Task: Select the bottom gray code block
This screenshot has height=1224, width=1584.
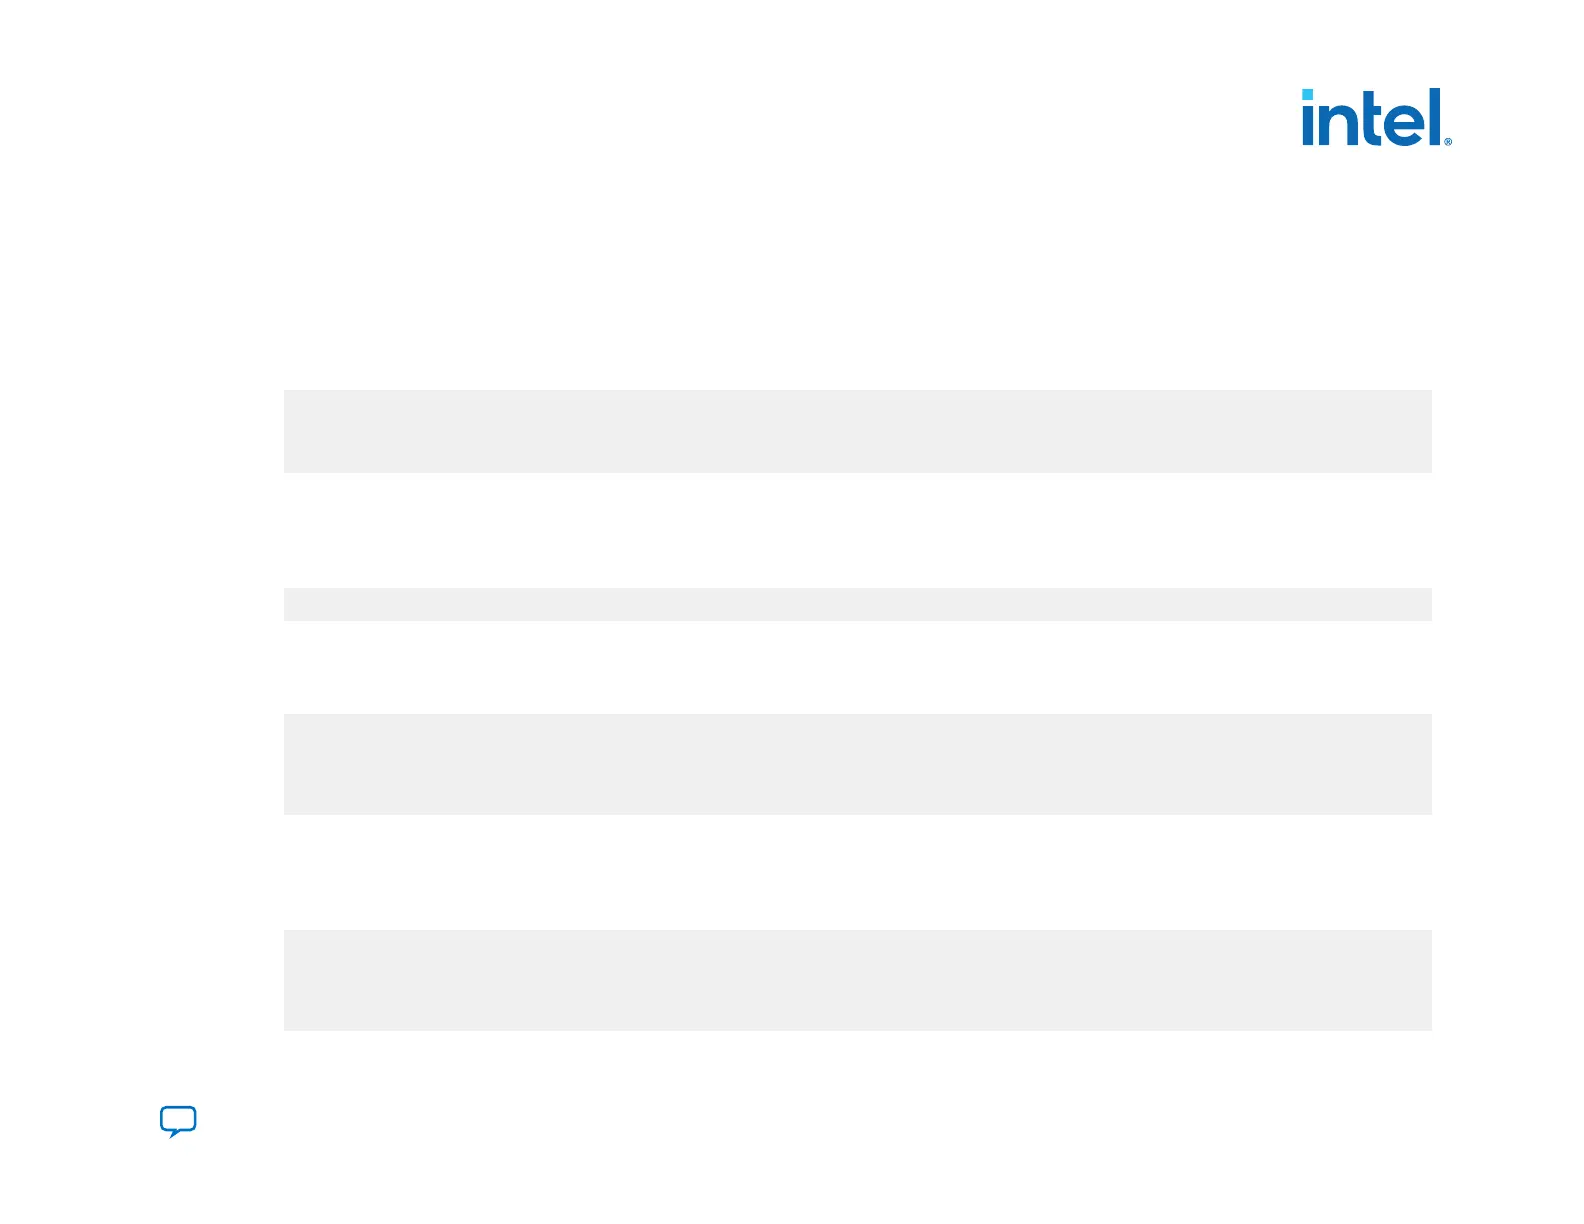Action: click(x=857, y=980)
